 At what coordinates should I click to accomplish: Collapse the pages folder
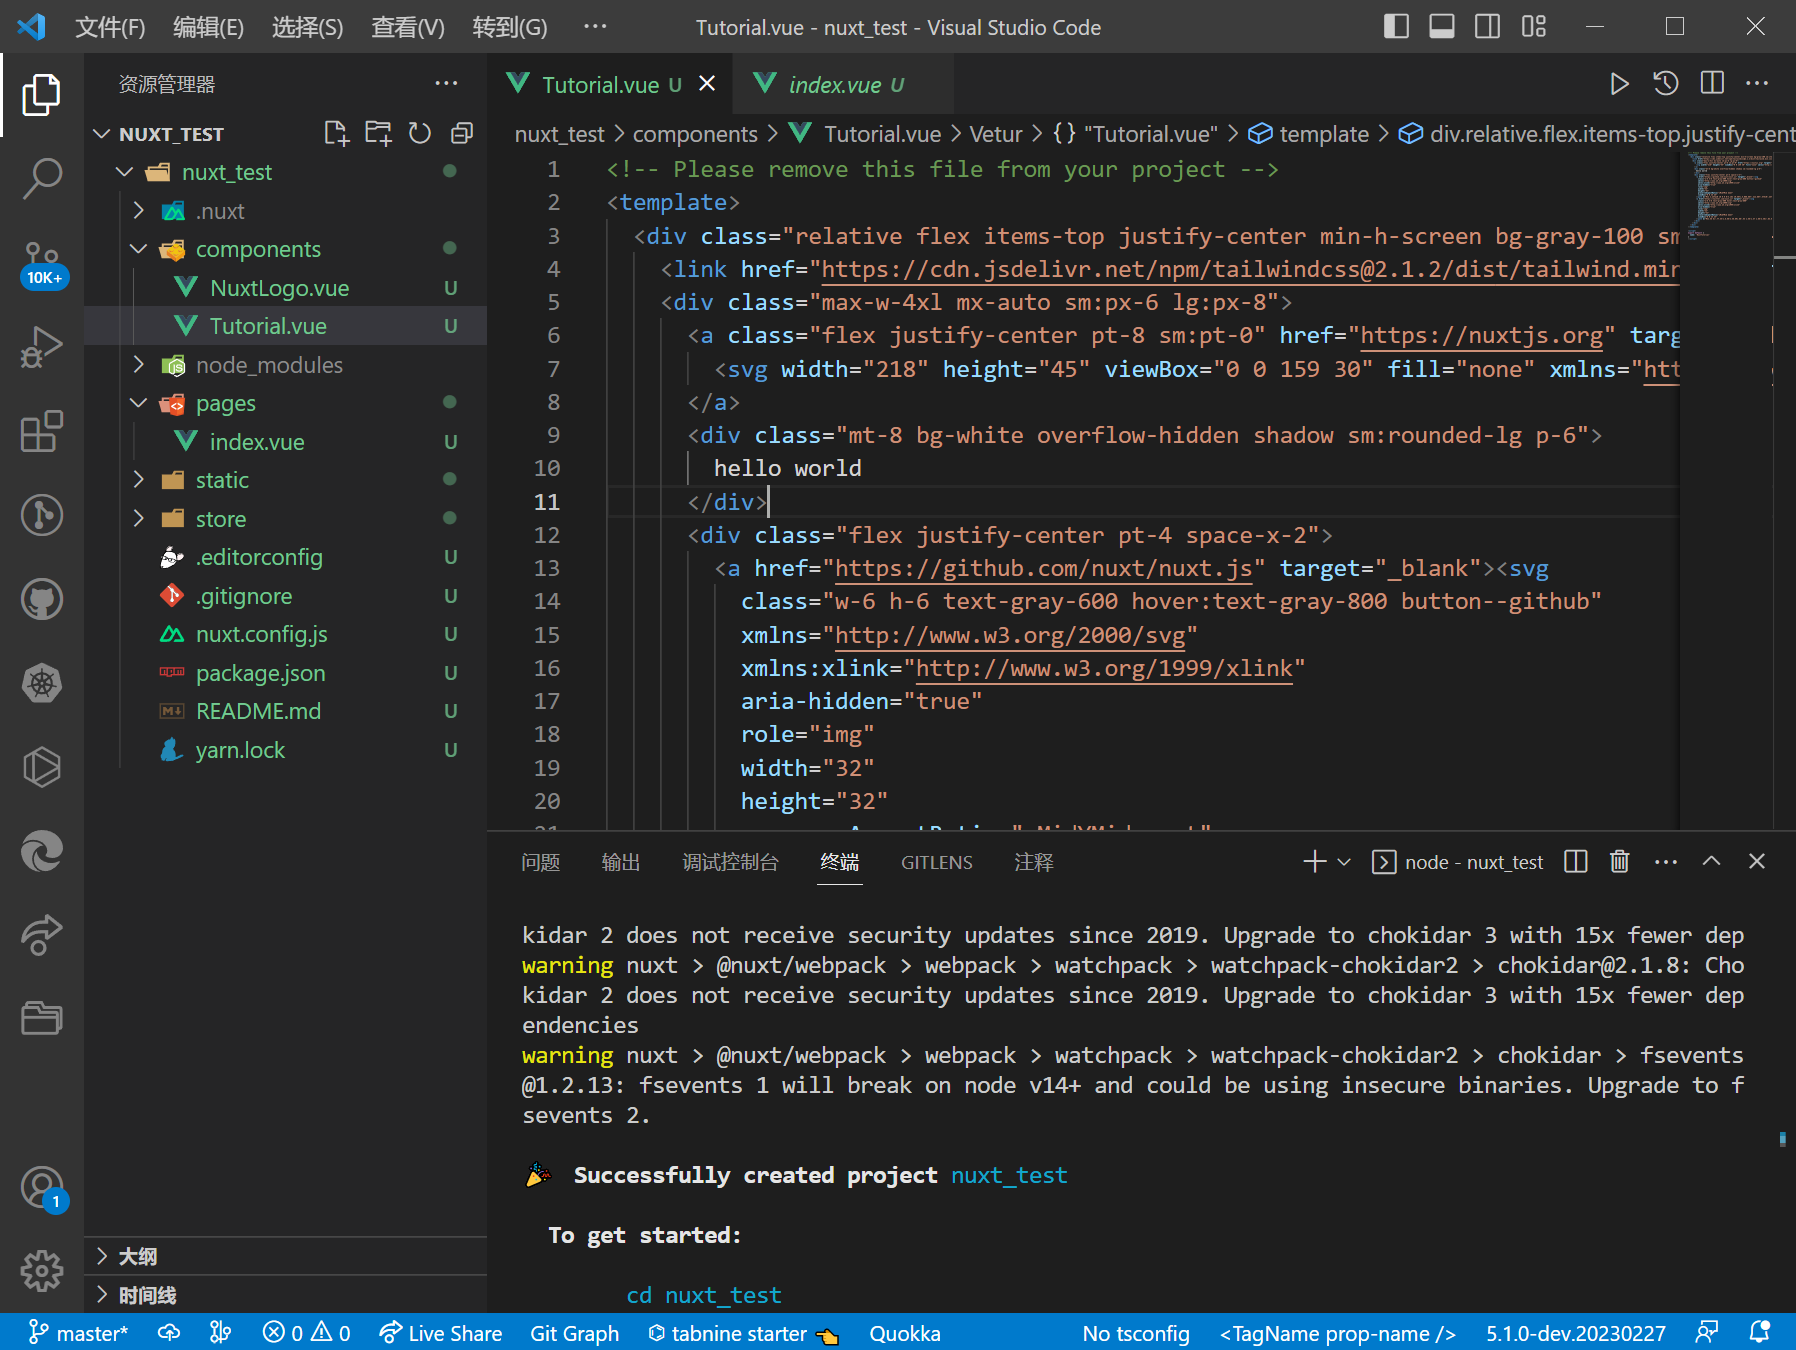coord(139,403)
